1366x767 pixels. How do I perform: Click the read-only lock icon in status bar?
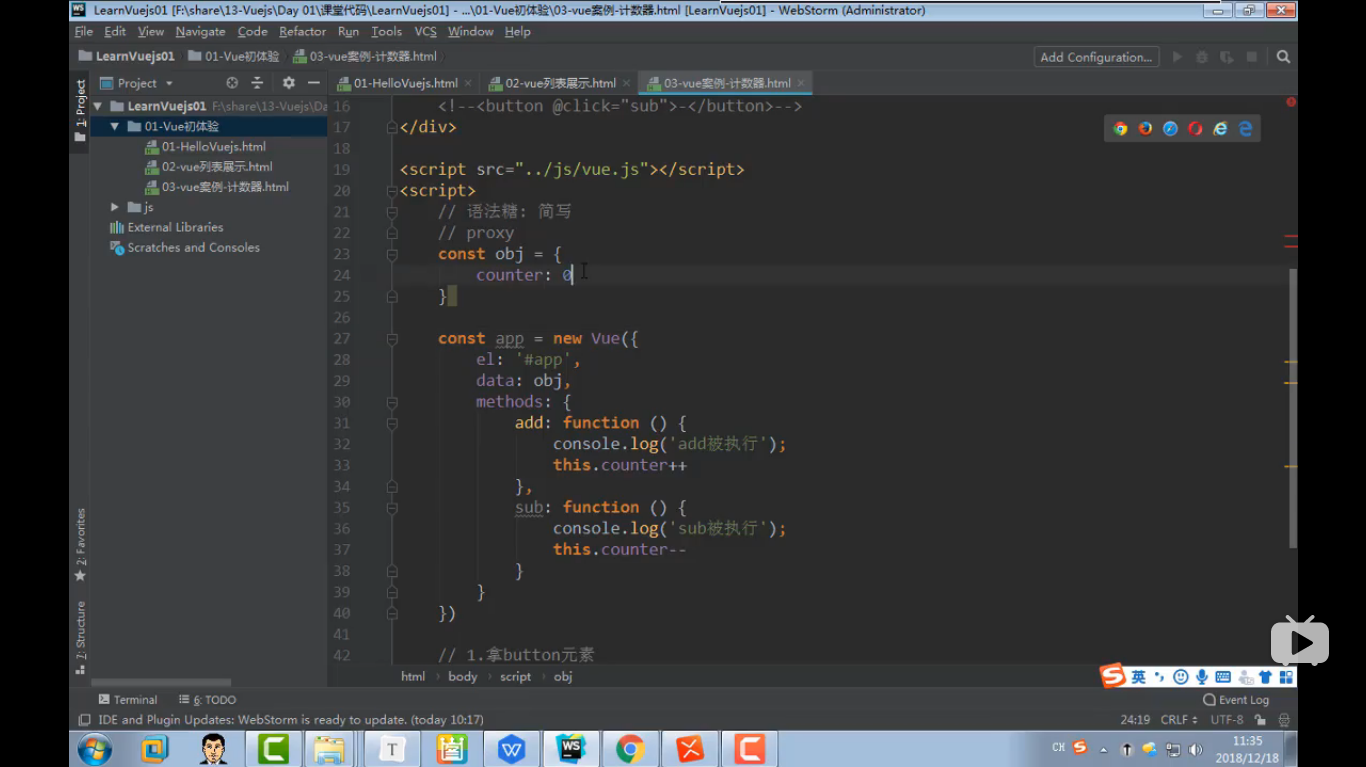pos(1261,720)
